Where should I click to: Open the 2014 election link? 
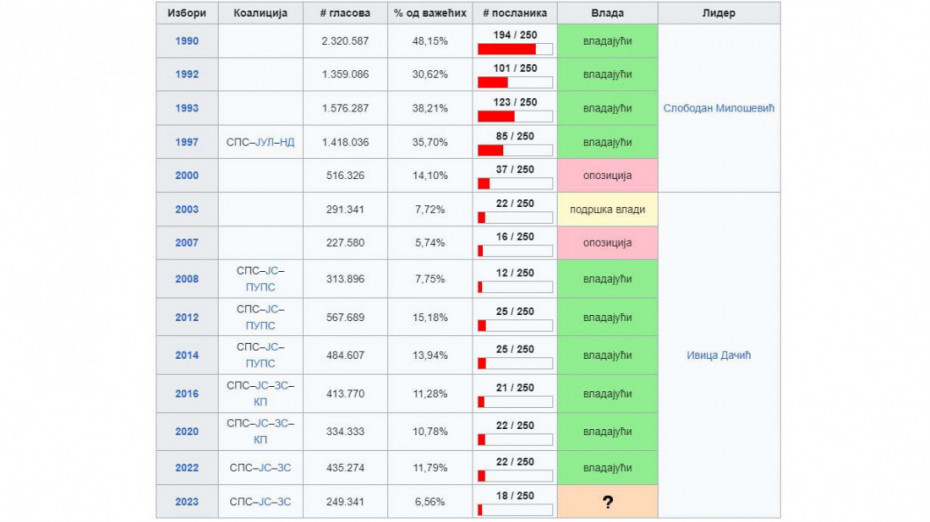pyautogui.click(x=187, y=355)
